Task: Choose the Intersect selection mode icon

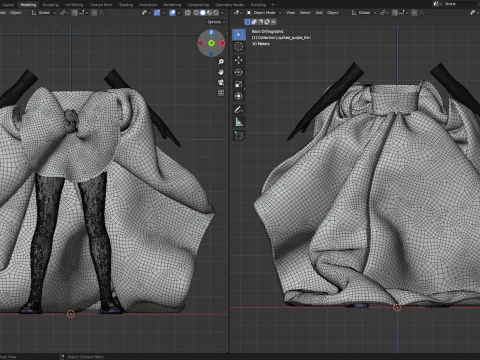Action: coord(274,22)
